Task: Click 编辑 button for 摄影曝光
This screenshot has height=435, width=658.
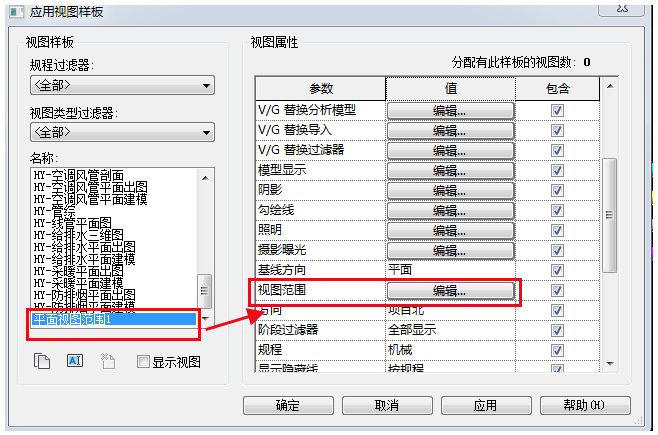Action: click(x=450, y=250)
